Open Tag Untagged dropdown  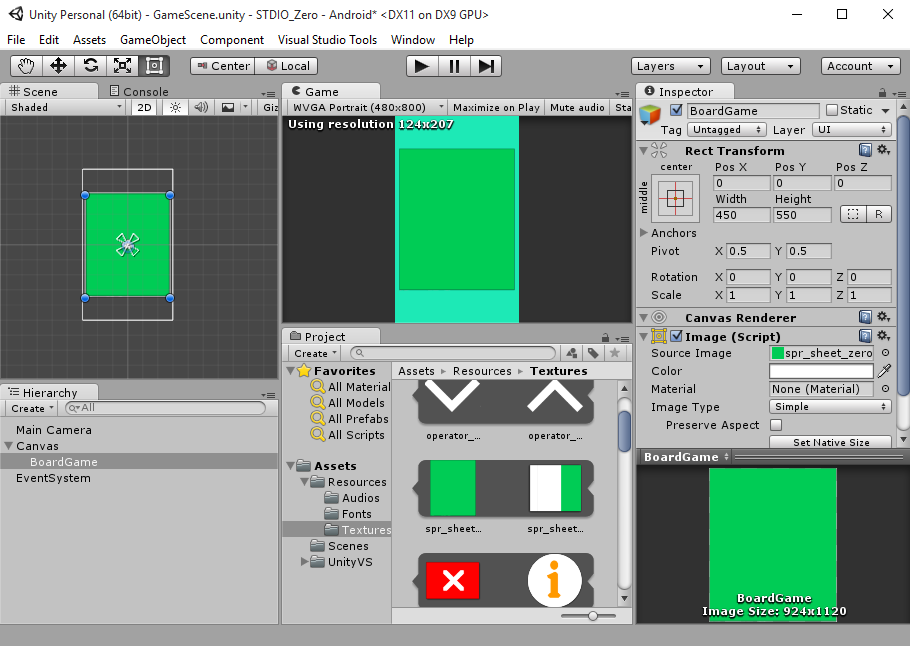727,129
